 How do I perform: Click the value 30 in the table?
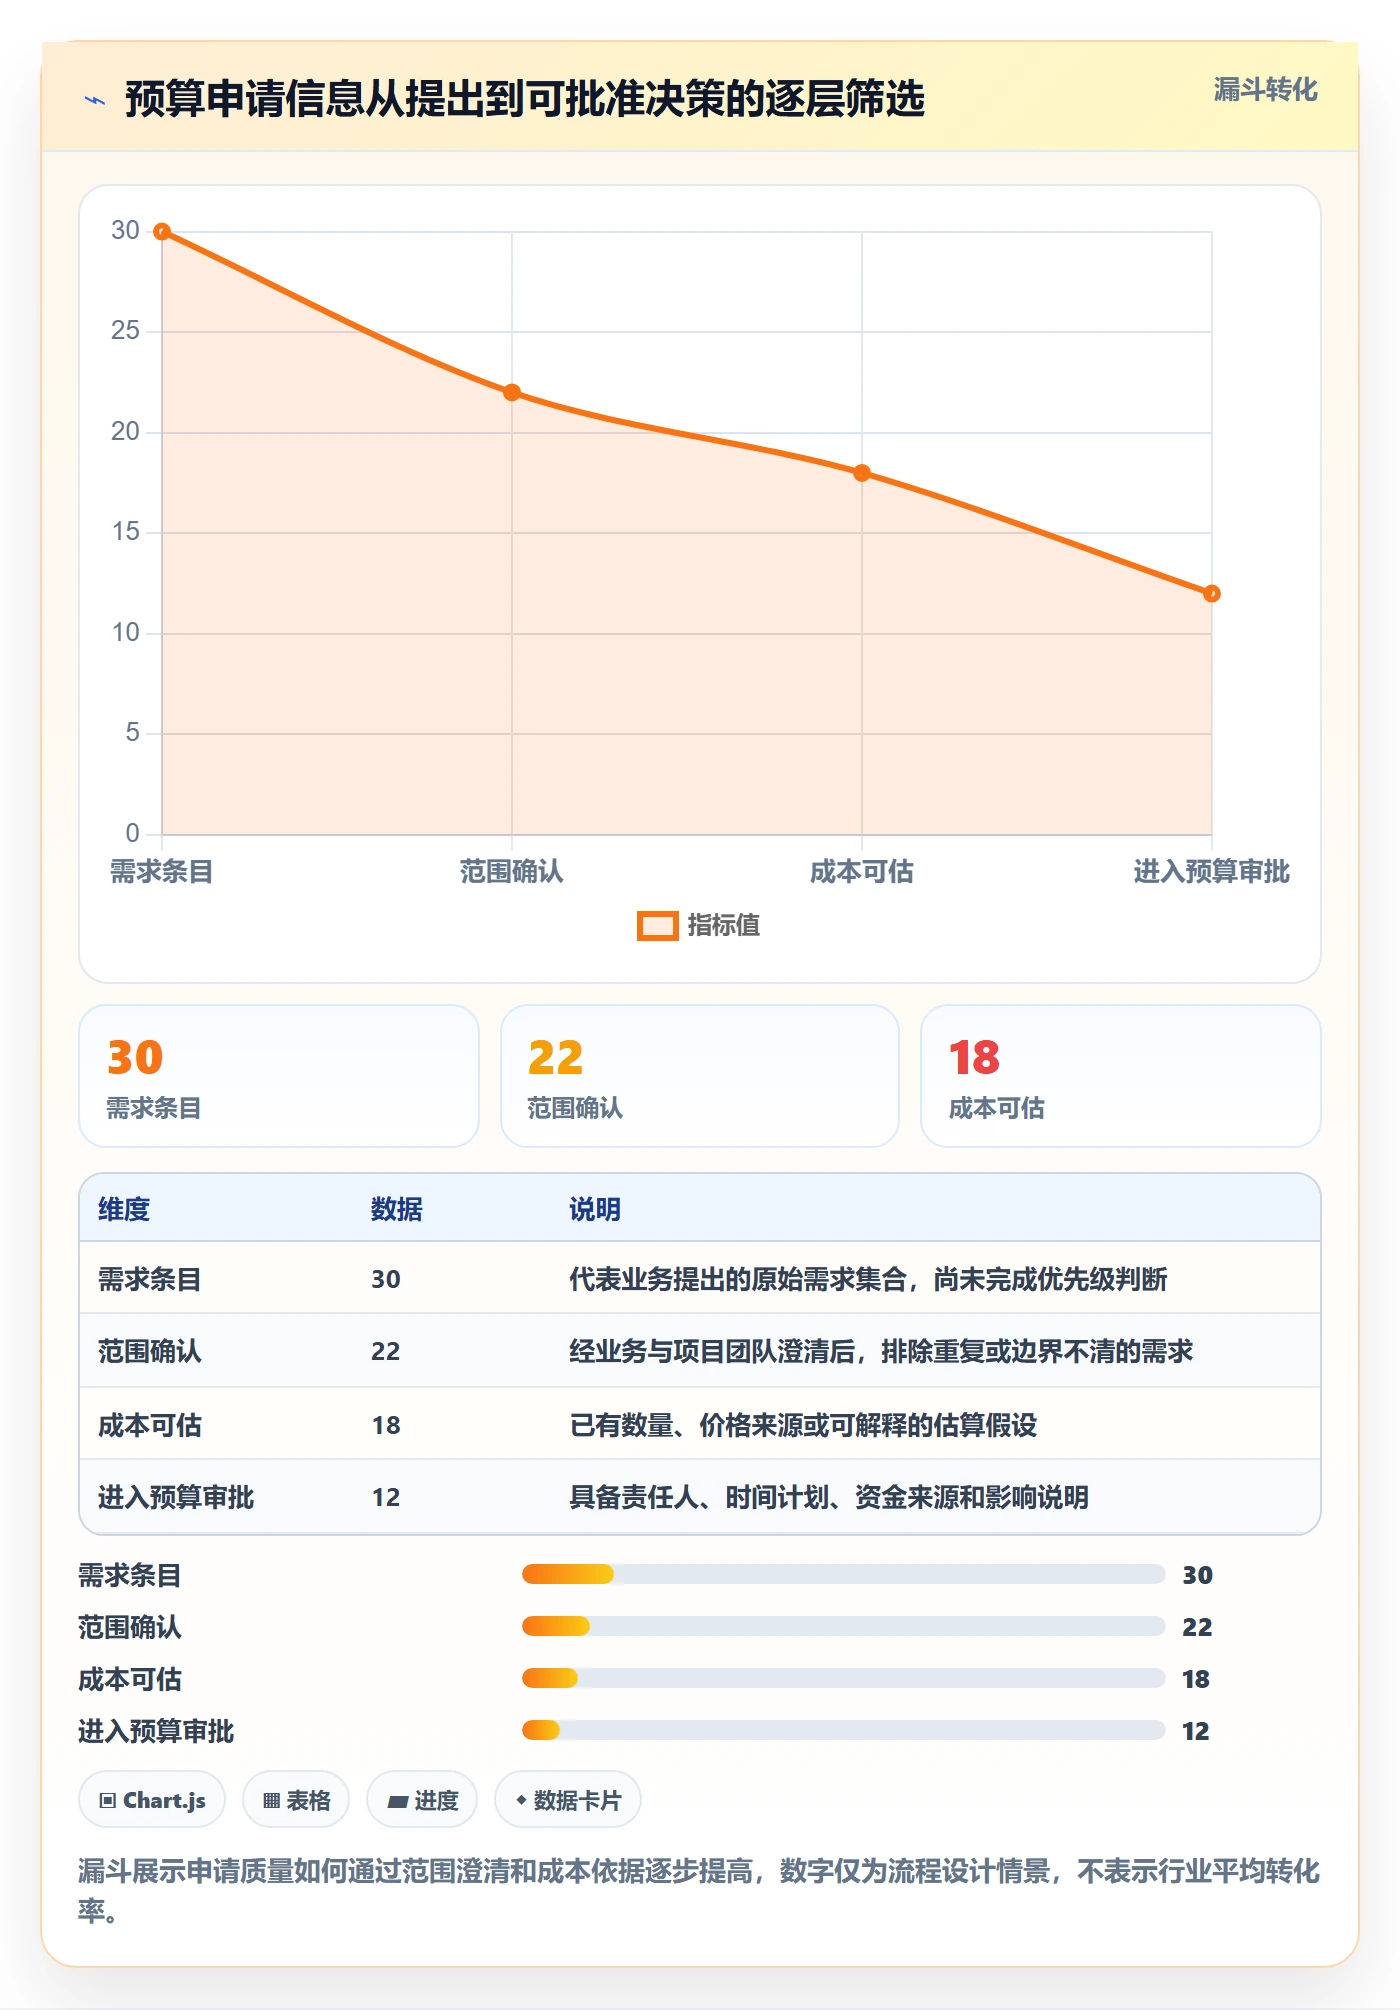386,1279
